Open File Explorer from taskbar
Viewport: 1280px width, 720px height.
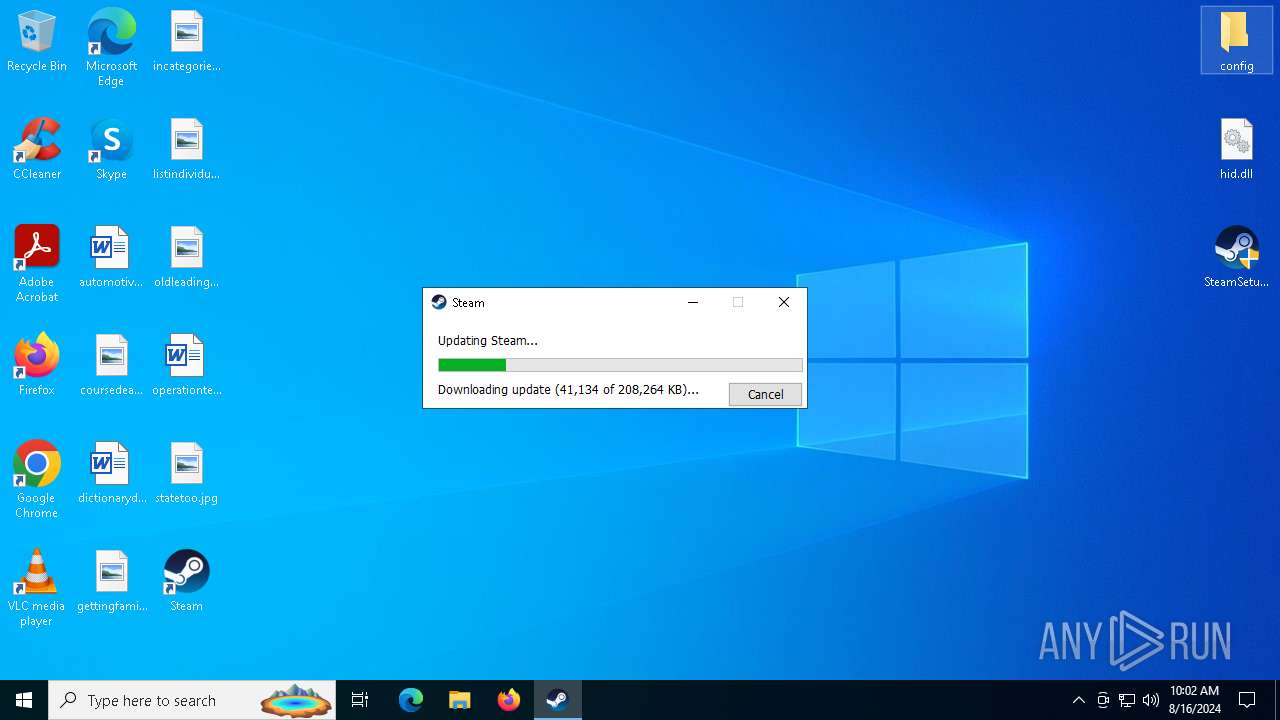[460, 700]
